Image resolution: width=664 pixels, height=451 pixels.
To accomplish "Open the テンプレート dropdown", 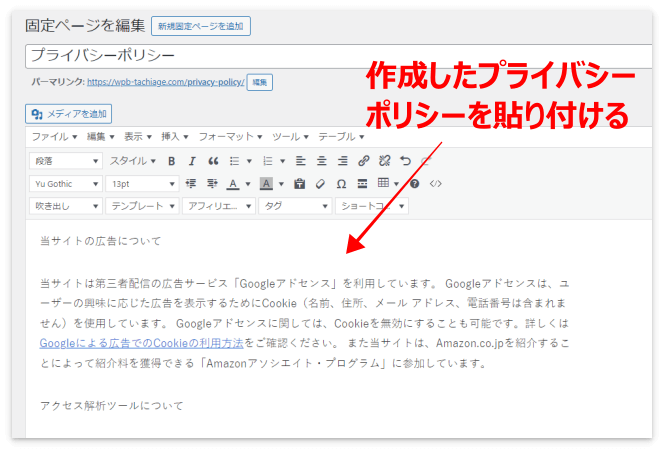I will tap(142, 206).
